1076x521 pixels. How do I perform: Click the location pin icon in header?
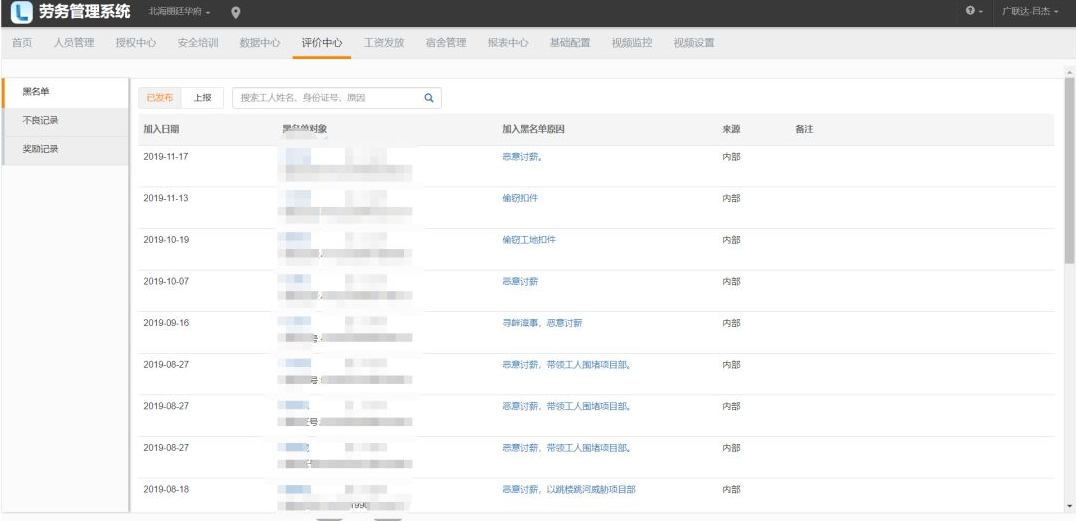[236, 12]
